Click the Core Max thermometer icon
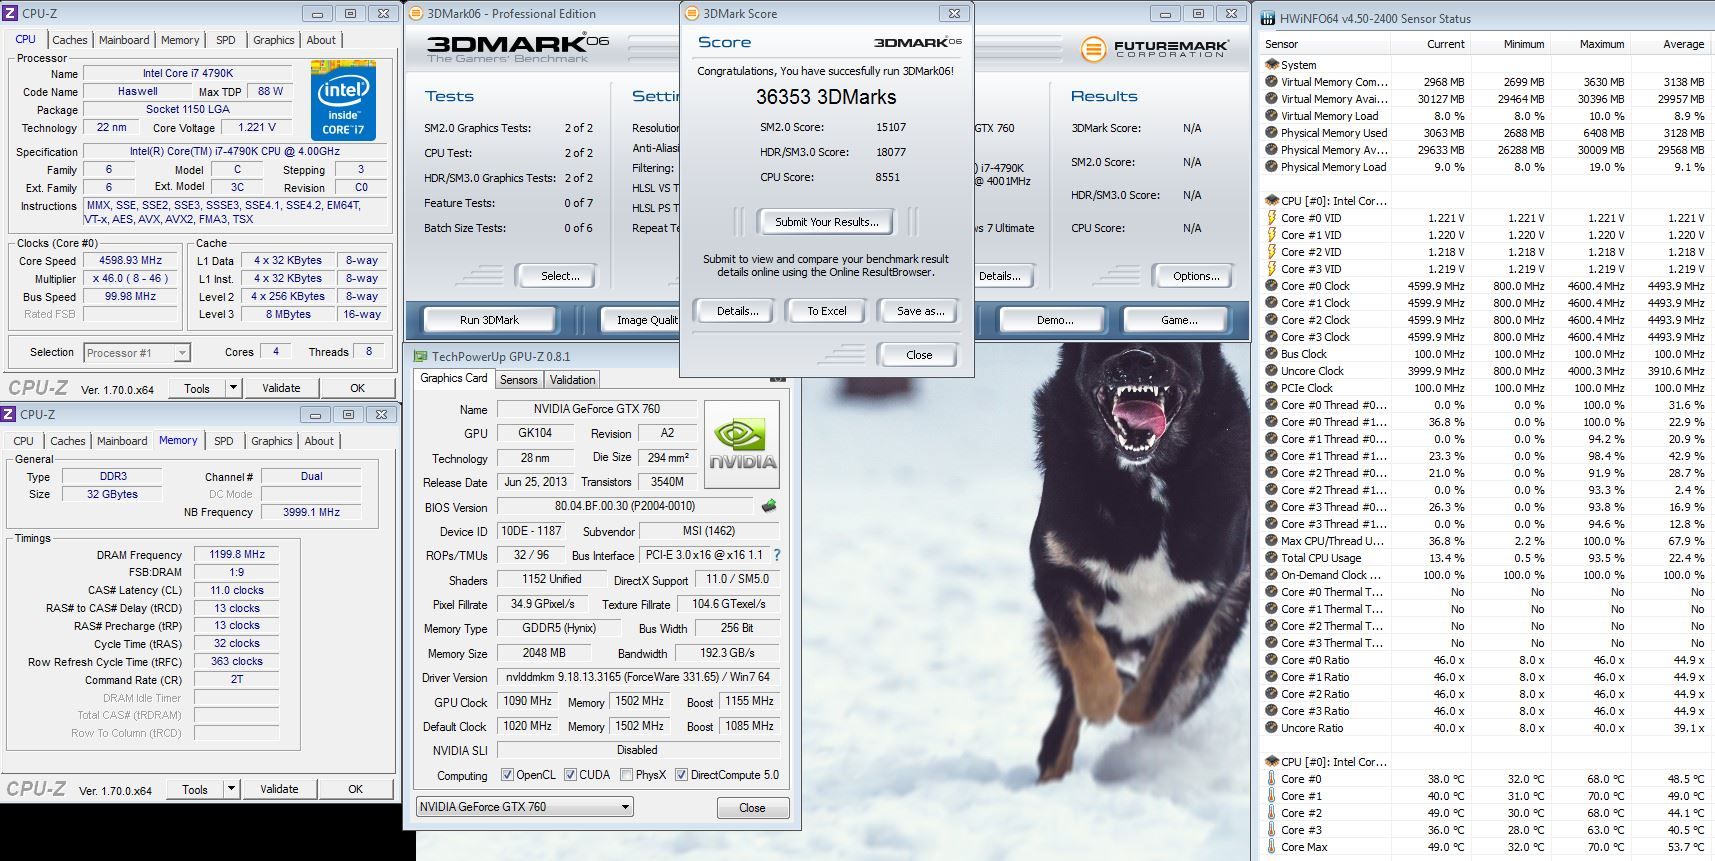This screenshot has width=1715, height=861. tap(1272, 847)
